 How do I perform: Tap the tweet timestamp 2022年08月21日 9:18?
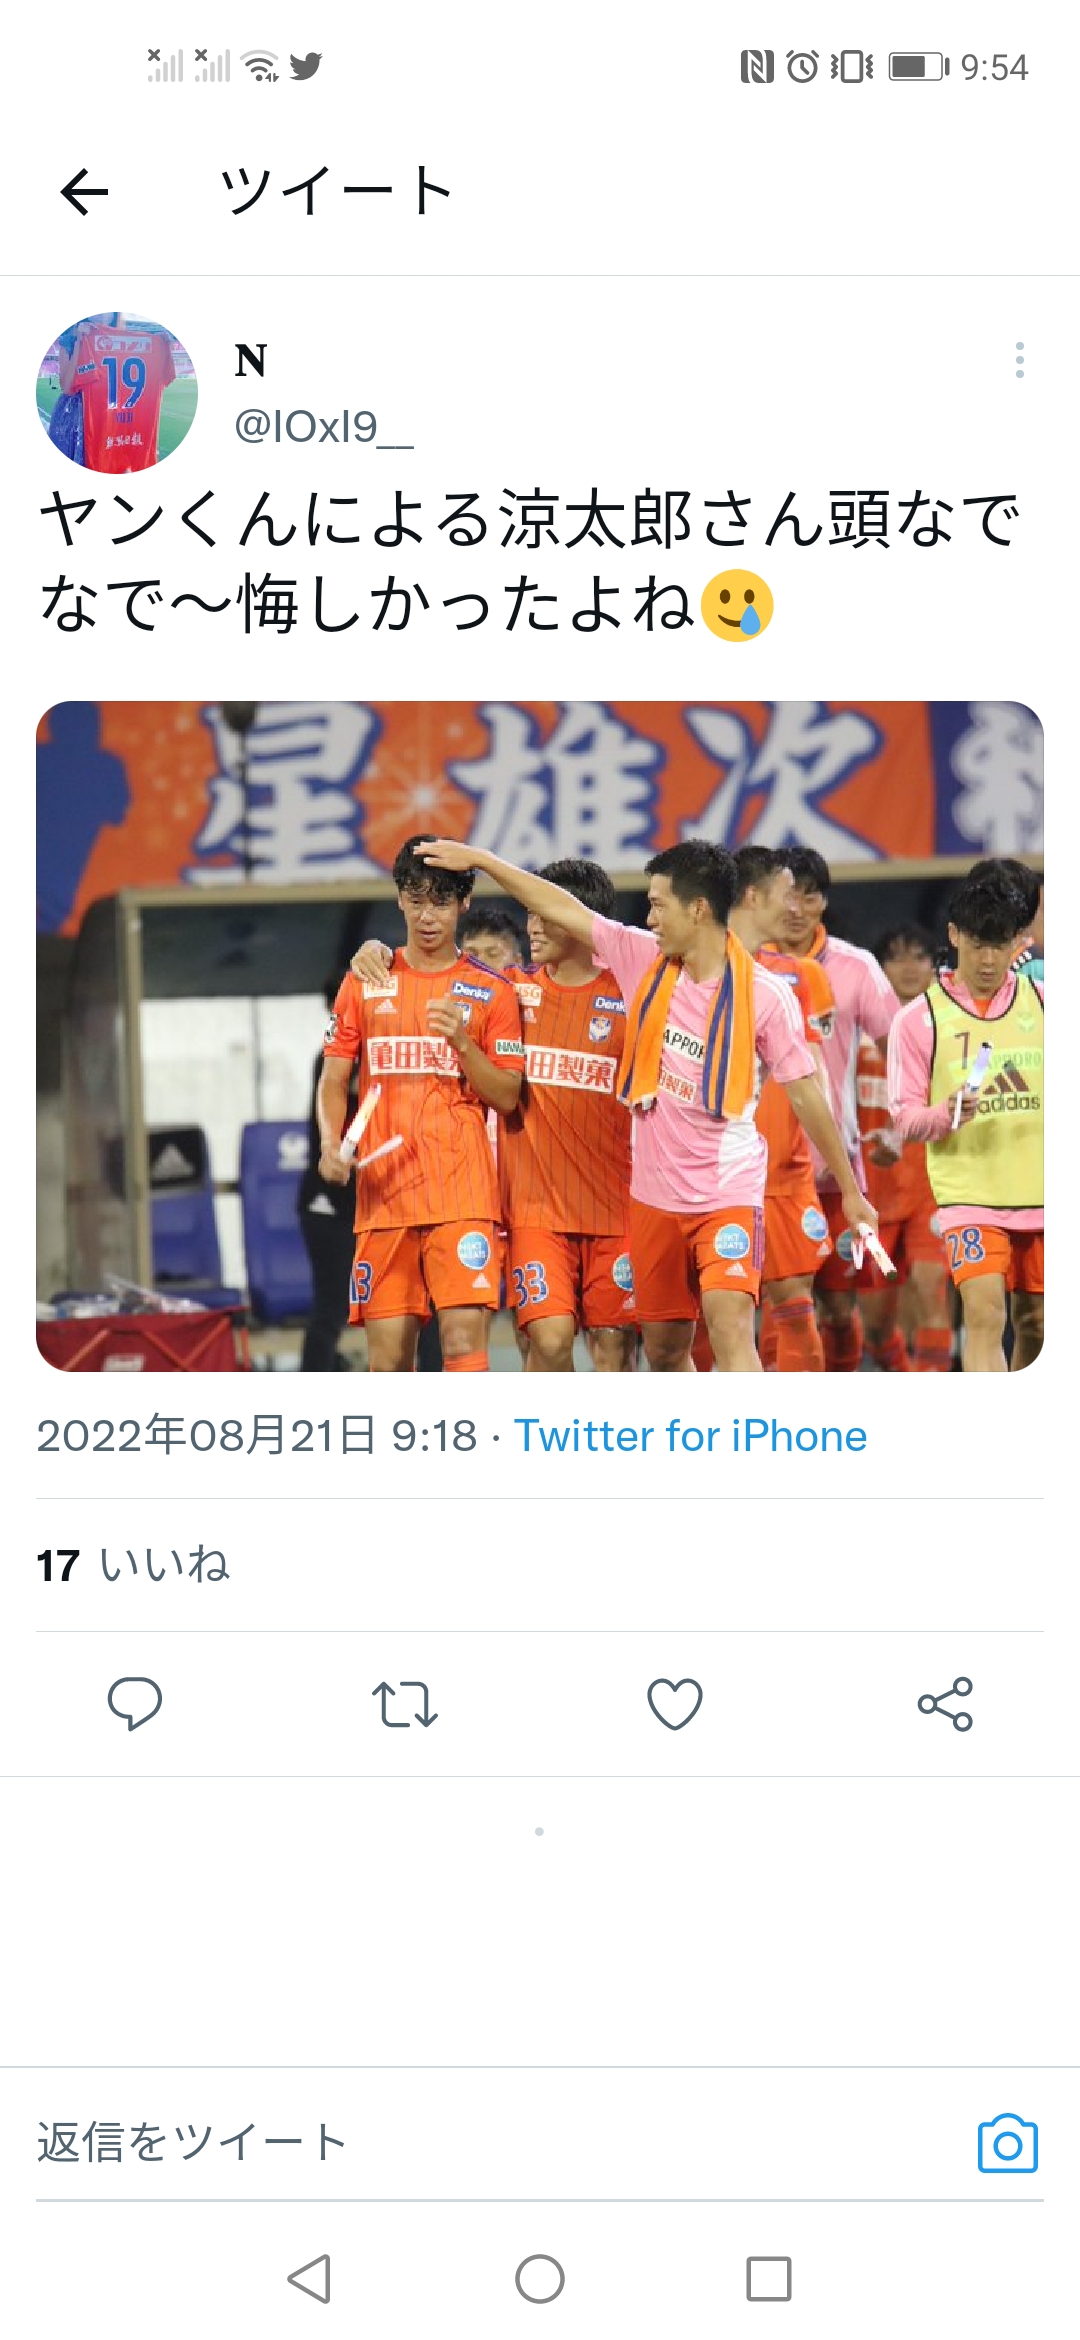coord(257,1436)
